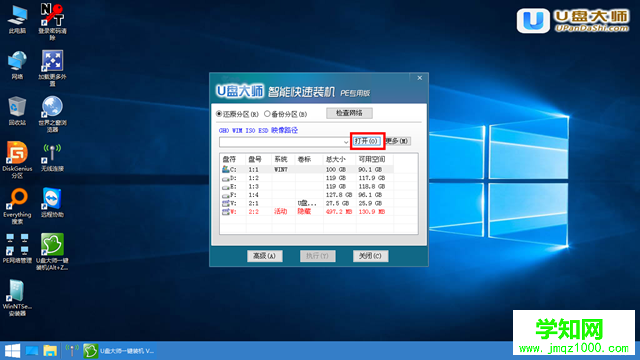Click the red 活动 status cell

click(280, 211)
